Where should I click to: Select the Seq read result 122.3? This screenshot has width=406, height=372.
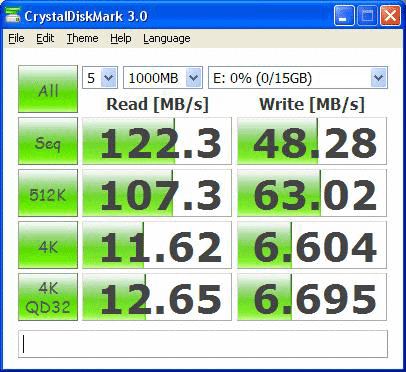pyautogui.click(x=157, y=141)
